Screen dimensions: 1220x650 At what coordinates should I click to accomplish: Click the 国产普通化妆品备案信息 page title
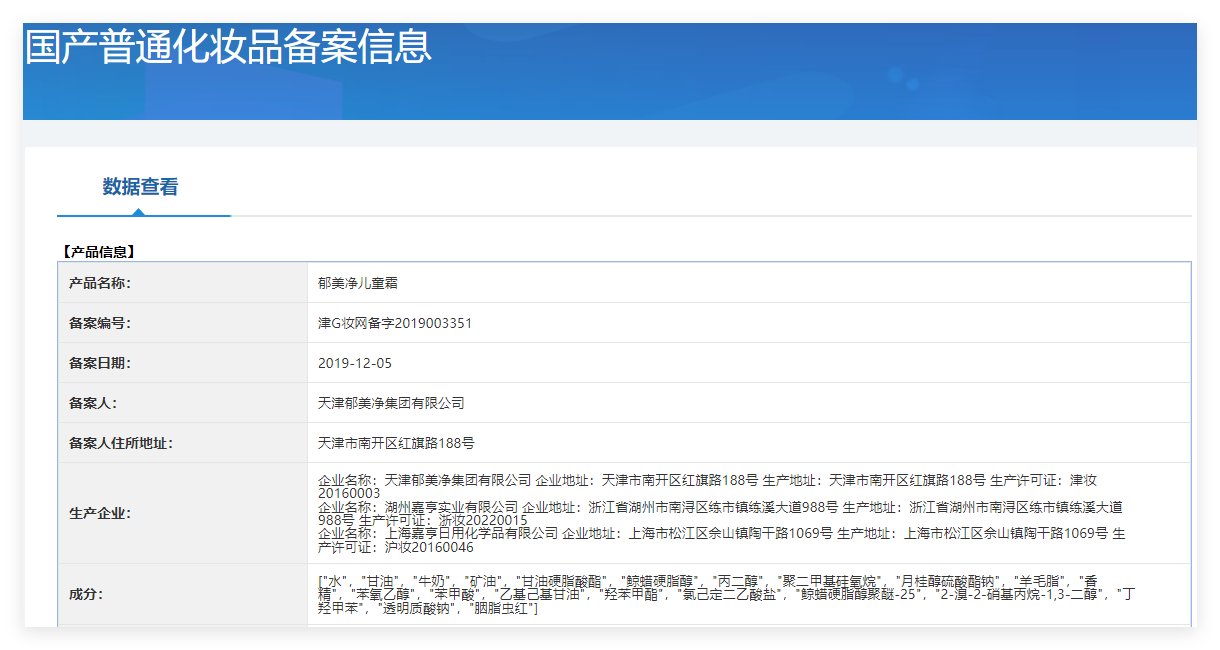[x=228, y=47]
